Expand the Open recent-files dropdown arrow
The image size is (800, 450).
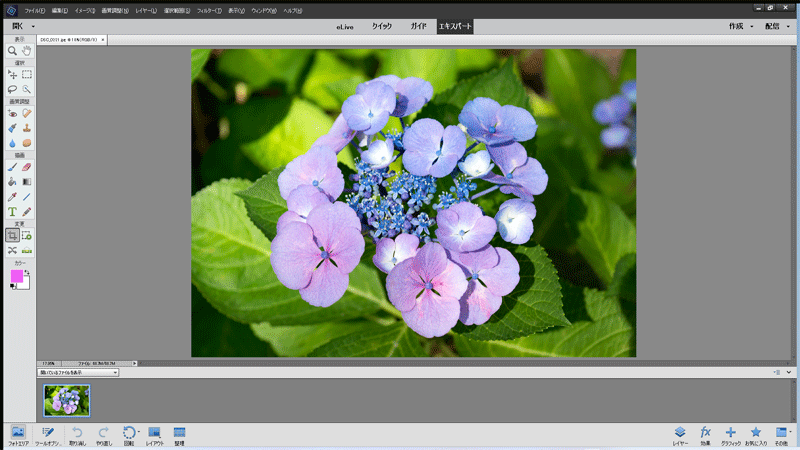pos(33,27)
